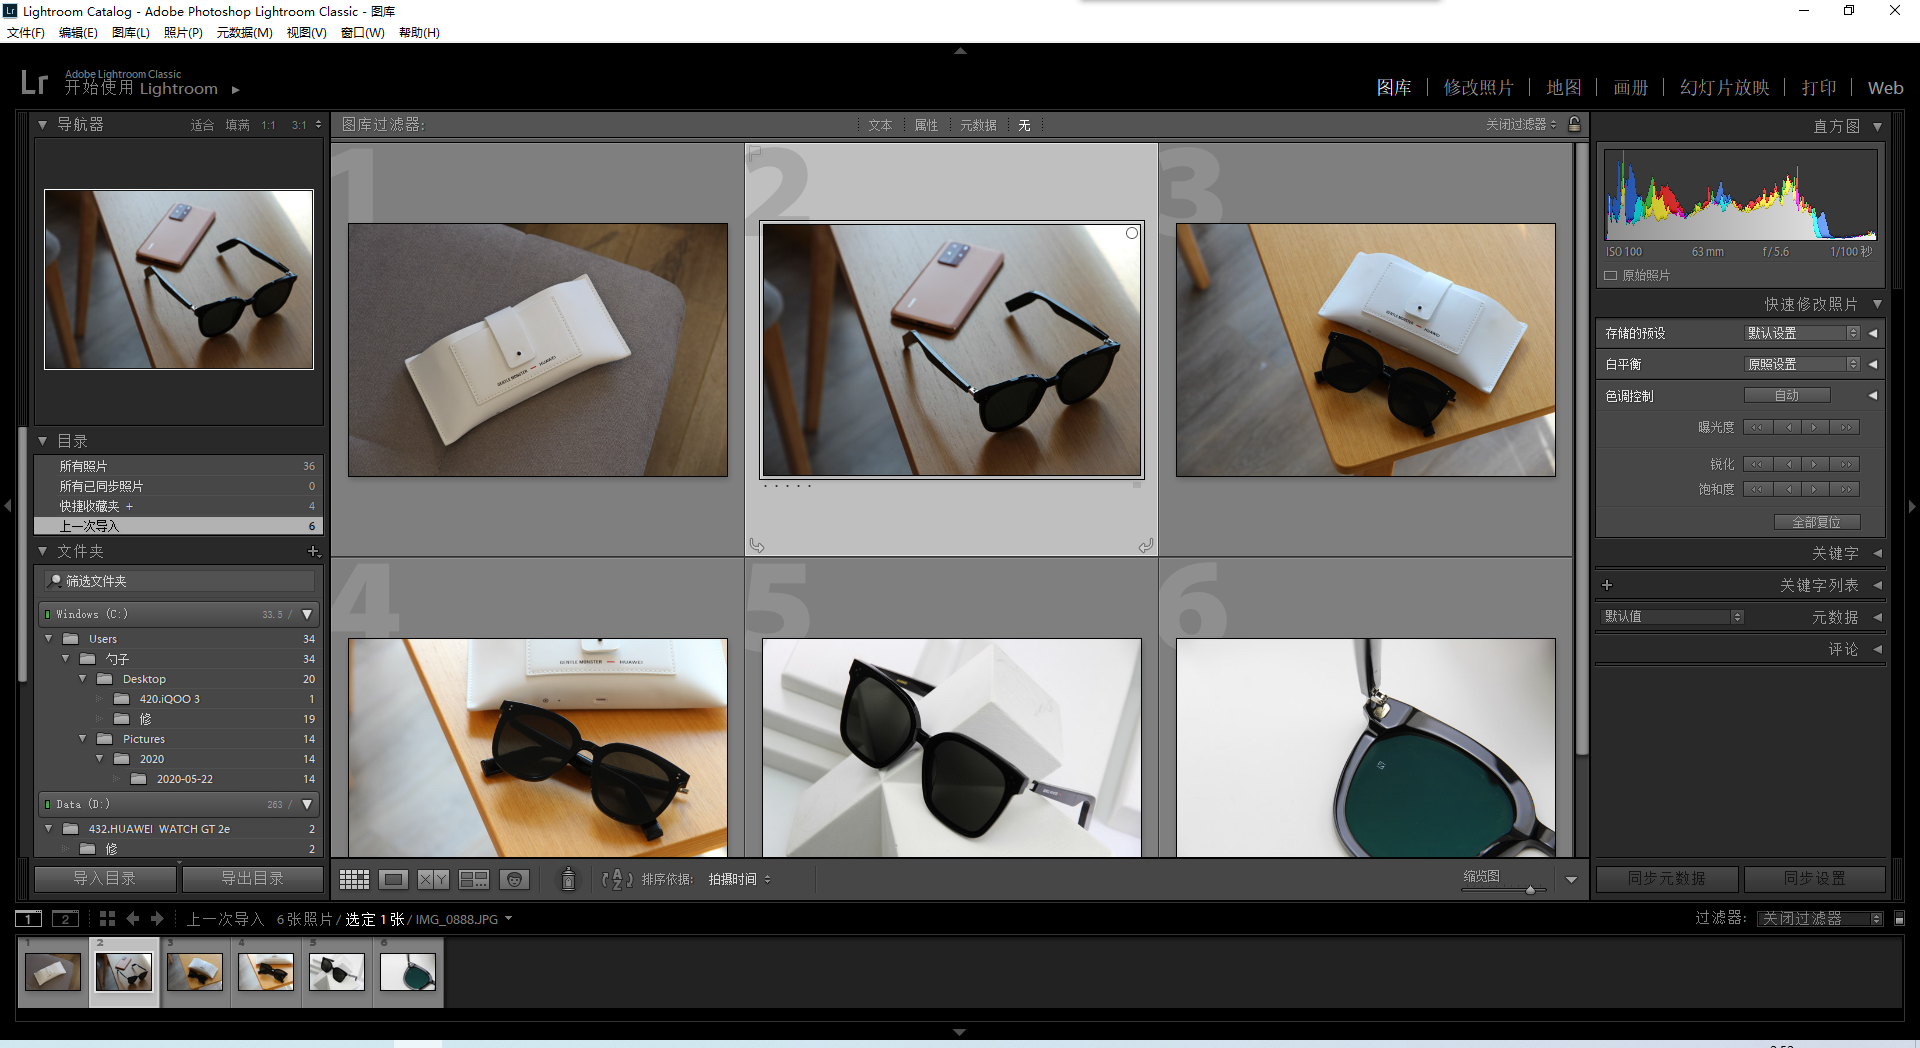This screenshot has height=1048, width=1920.
Task: Open the 修改照片 module tab
Action: click(1478, 88)
